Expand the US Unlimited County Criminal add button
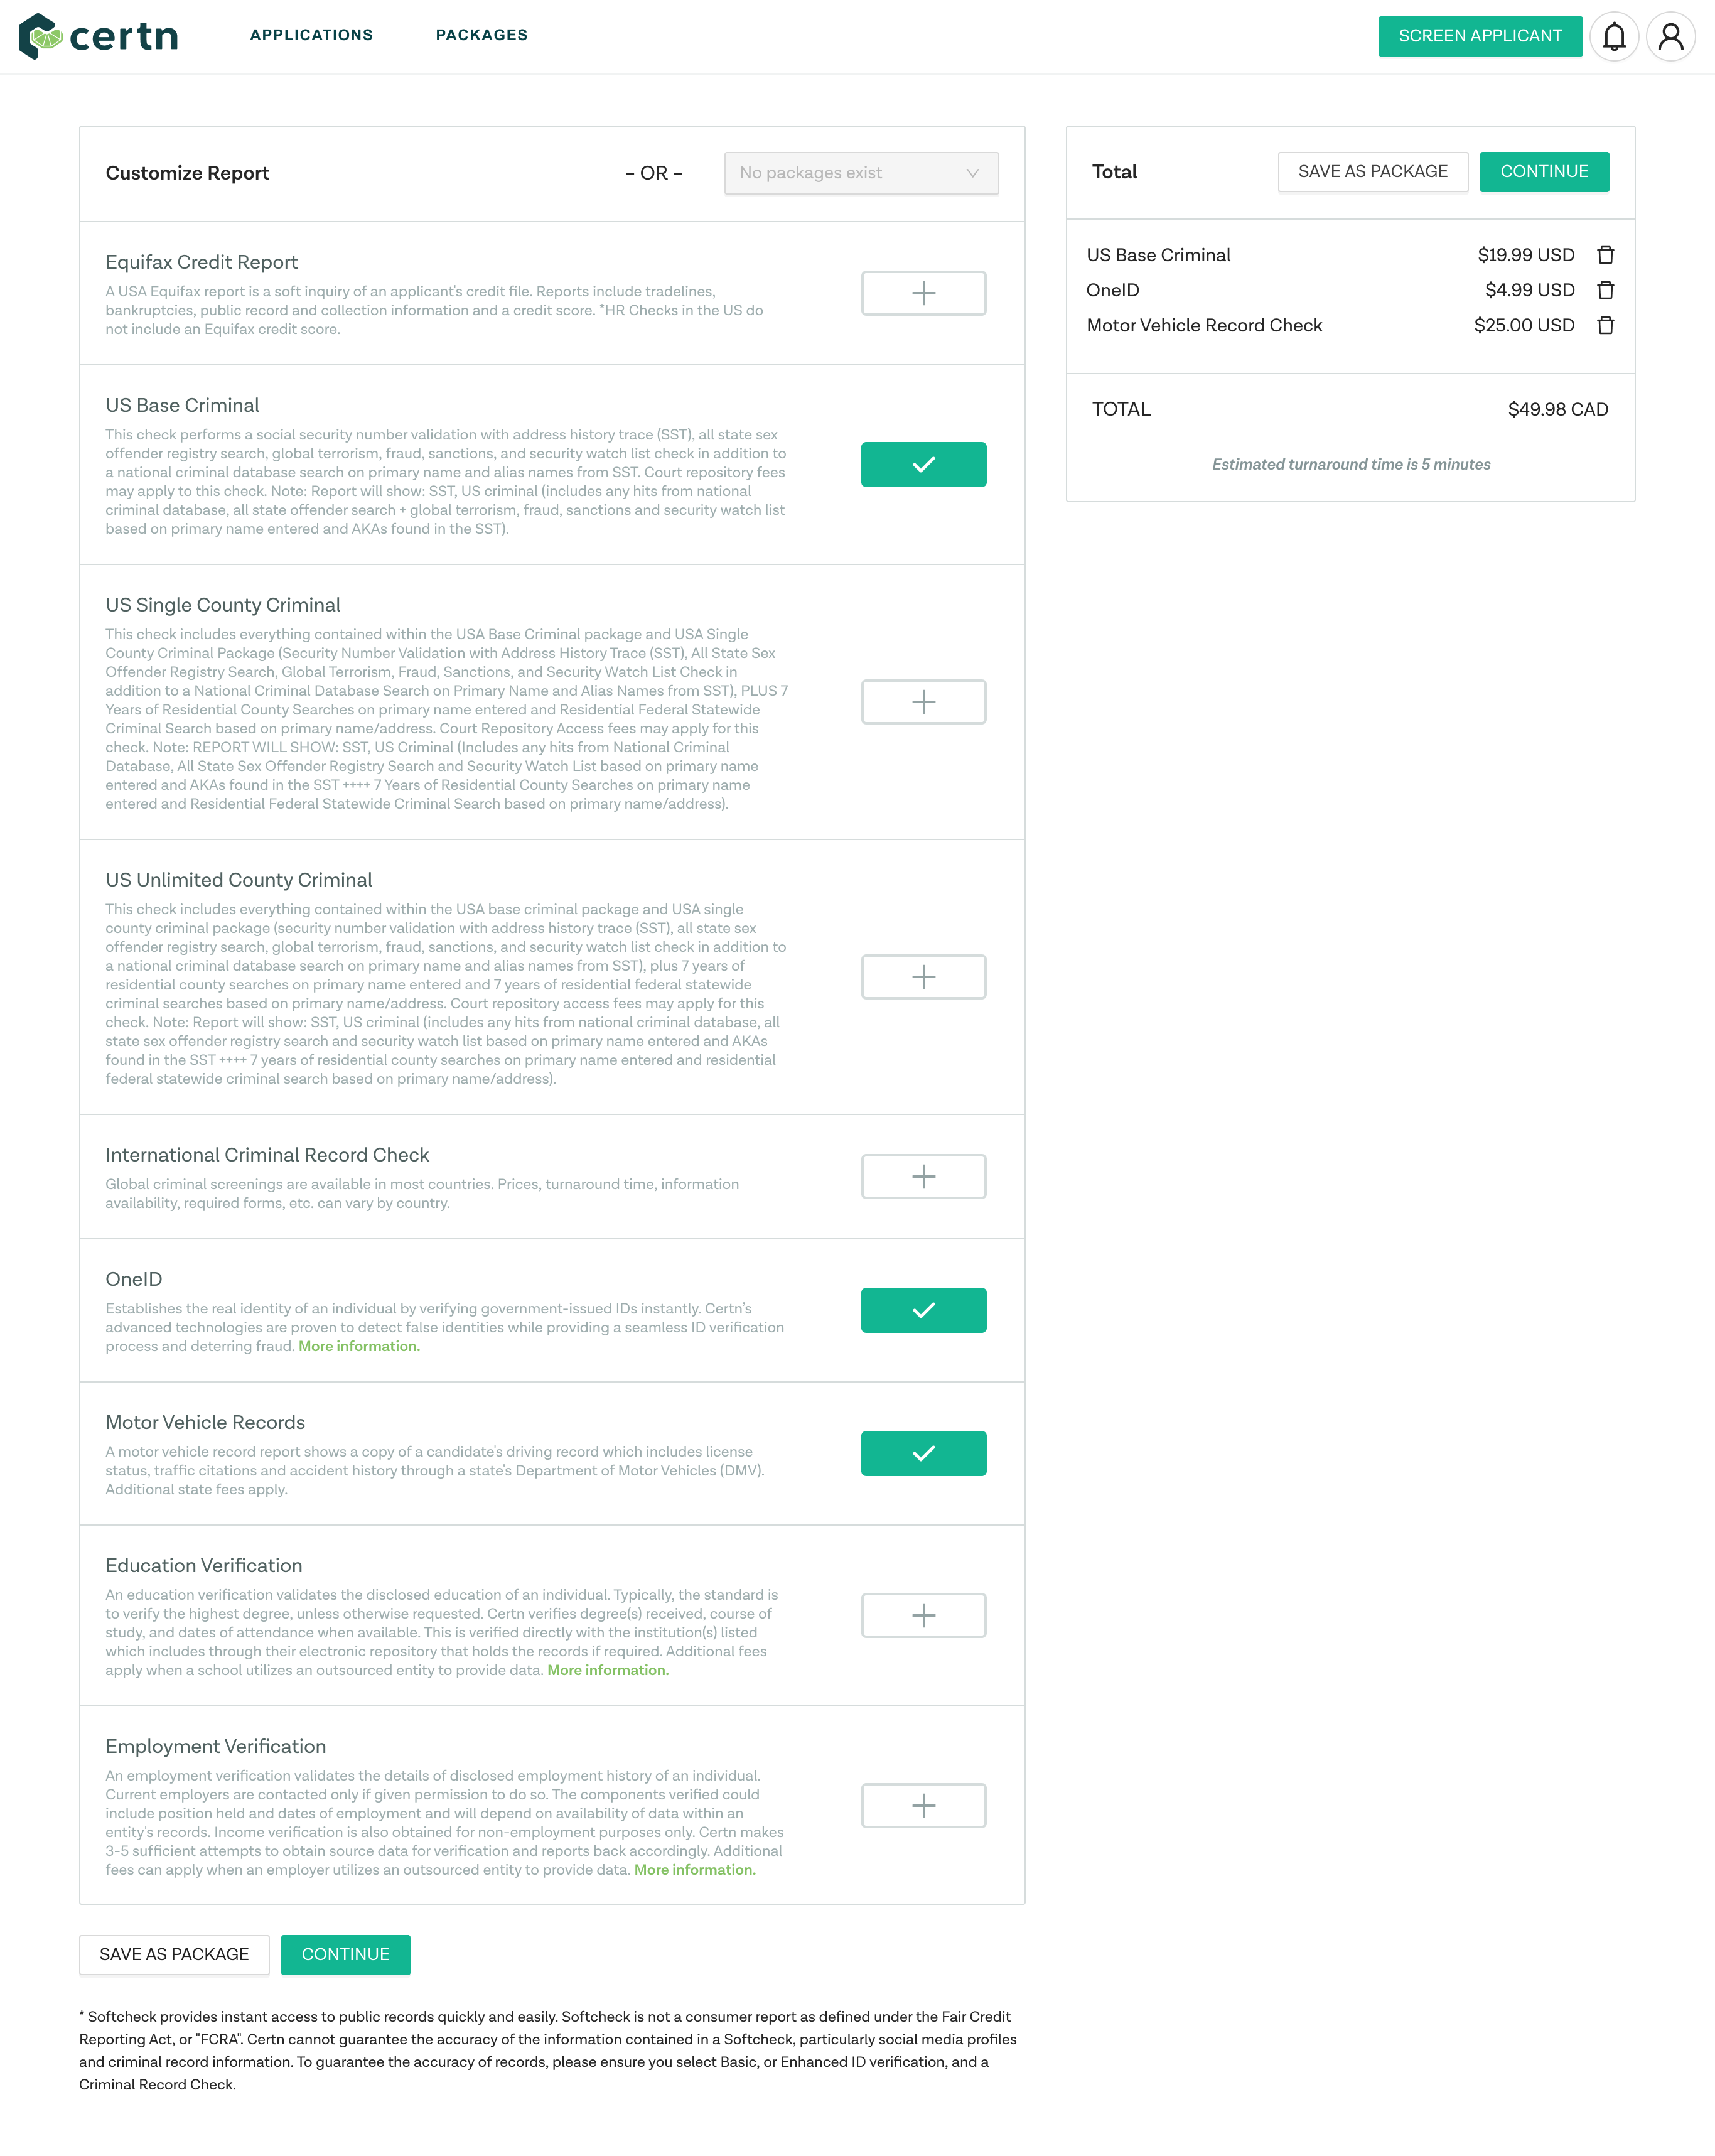 924,975
